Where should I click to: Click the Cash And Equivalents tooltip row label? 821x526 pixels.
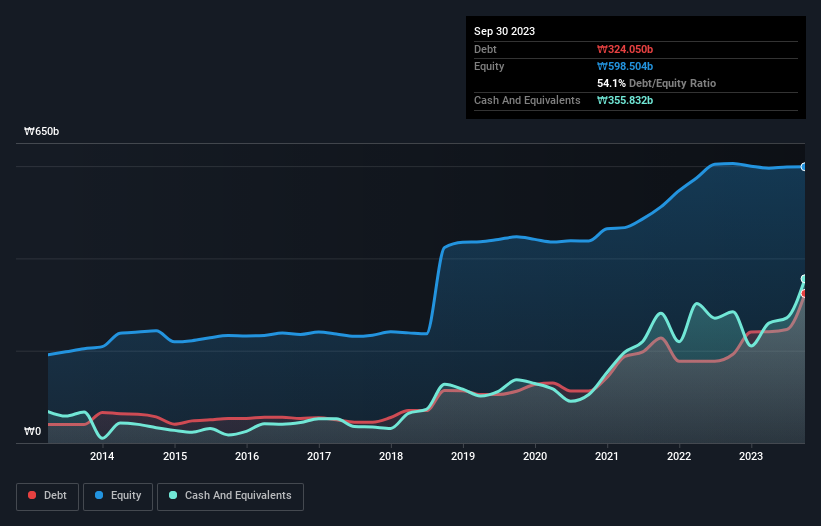pyautogui.click(x=527, y=100)
